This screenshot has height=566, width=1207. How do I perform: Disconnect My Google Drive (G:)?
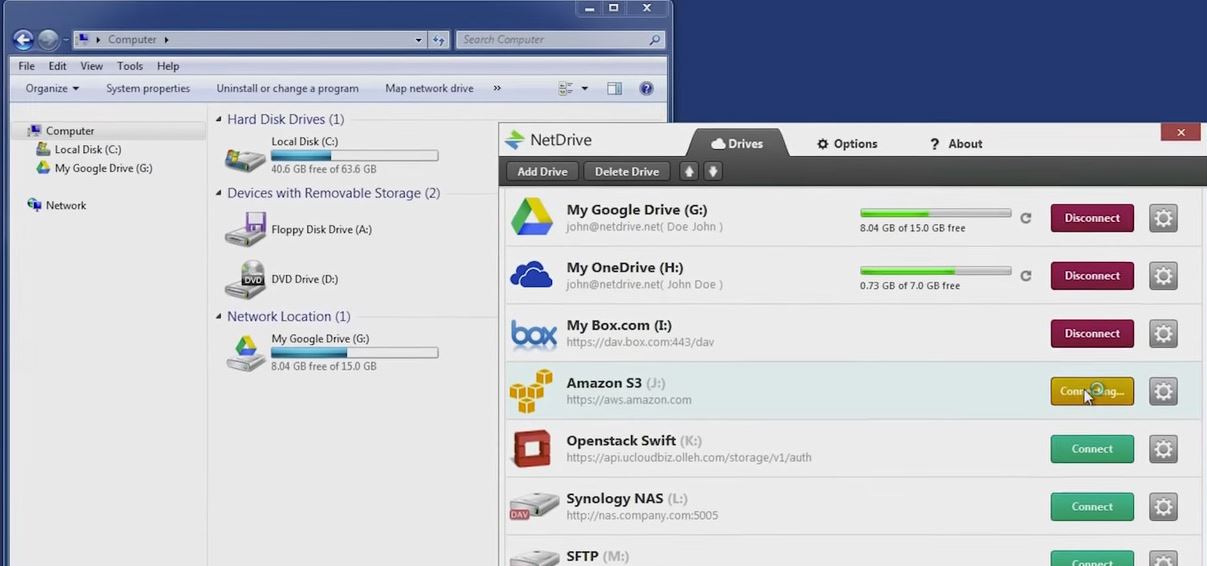1092,218
